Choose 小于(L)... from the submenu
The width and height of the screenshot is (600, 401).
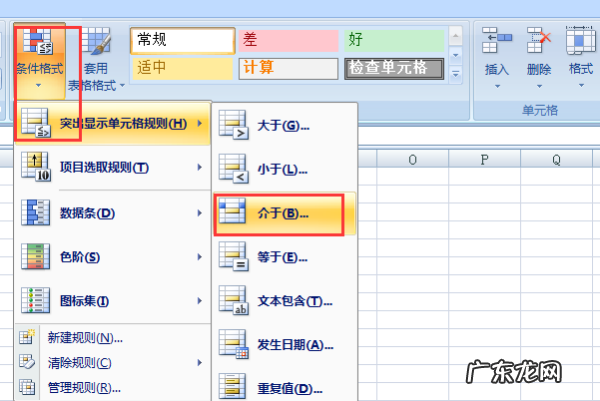285,169
